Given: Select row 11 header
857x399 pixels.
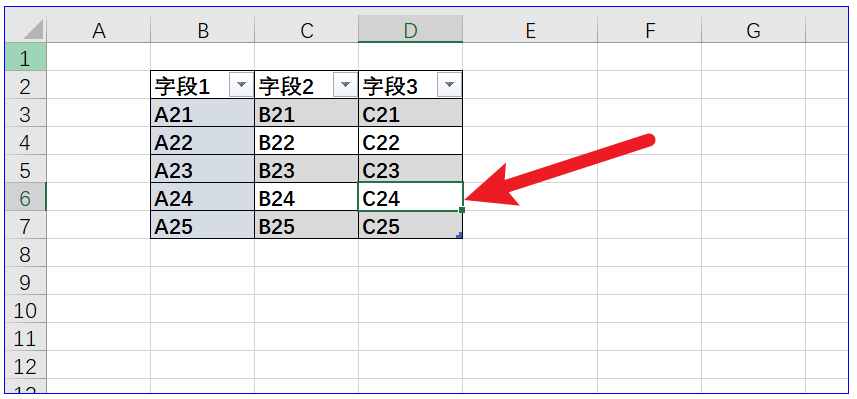Looking at the screenshot, I should tap(25, 337).
